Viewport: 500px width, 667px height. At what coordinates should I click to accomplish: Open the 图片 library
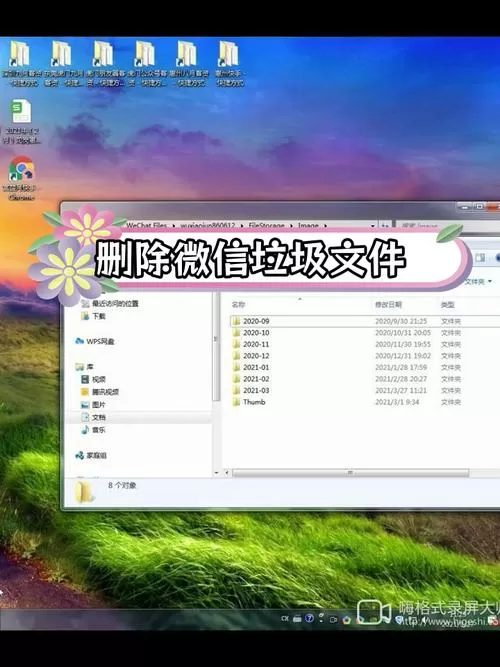[x=94, y=405]
